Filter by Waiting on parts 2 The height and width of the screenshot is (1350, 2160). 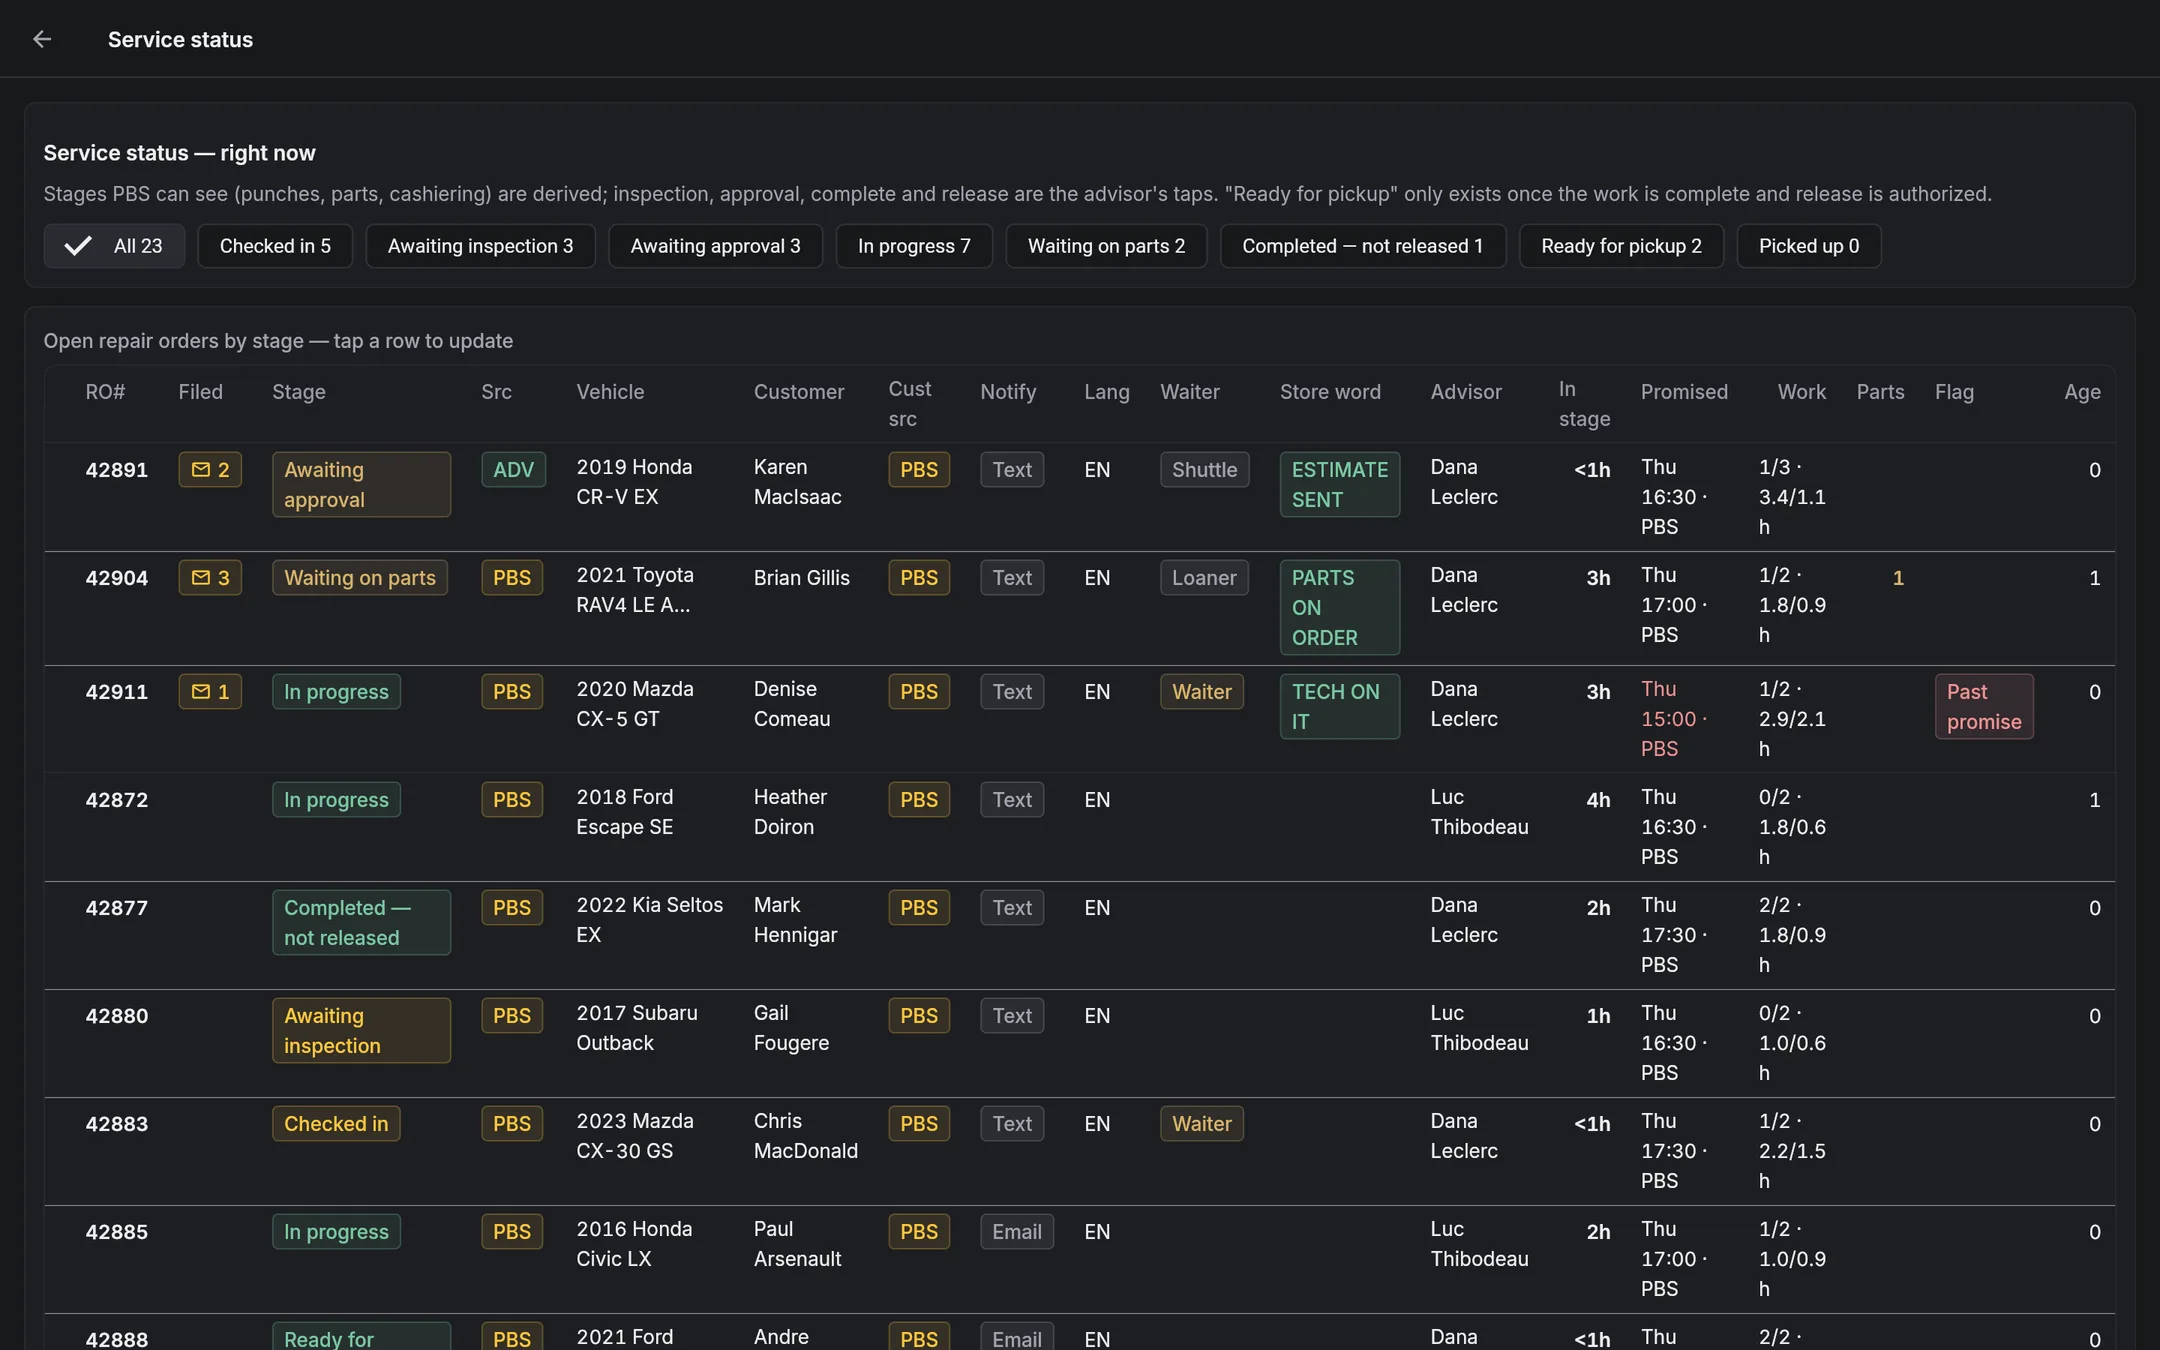point(1106,246)
